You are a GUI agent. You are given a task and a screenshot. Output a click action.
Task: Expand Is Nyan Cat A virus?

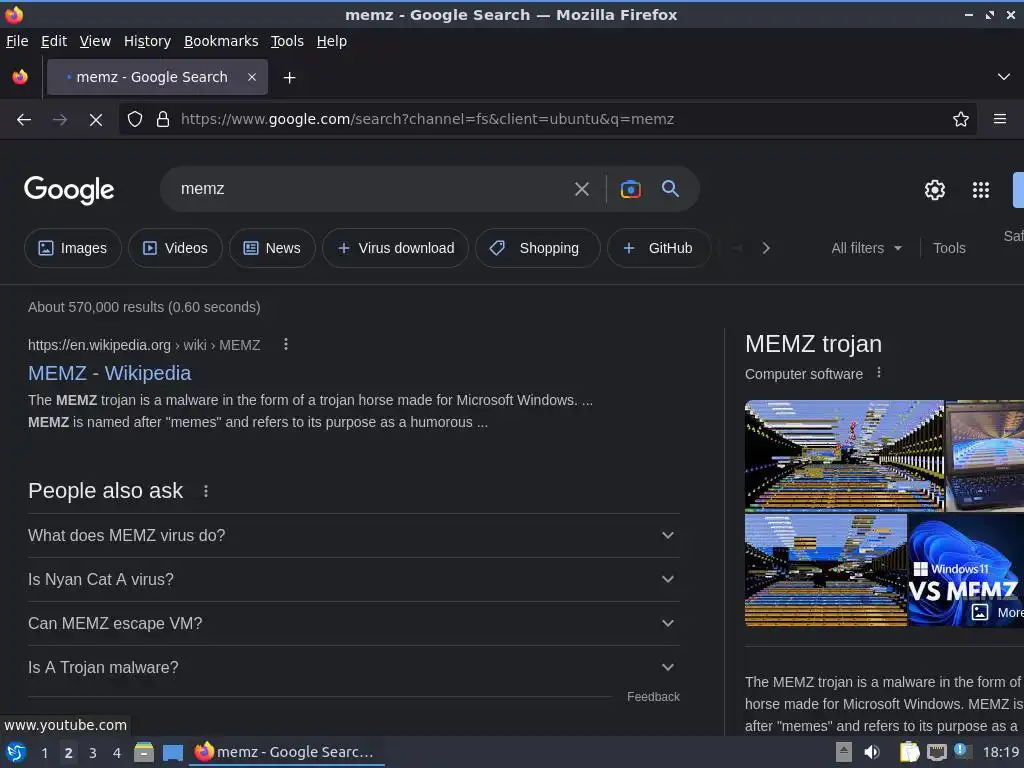353,579
